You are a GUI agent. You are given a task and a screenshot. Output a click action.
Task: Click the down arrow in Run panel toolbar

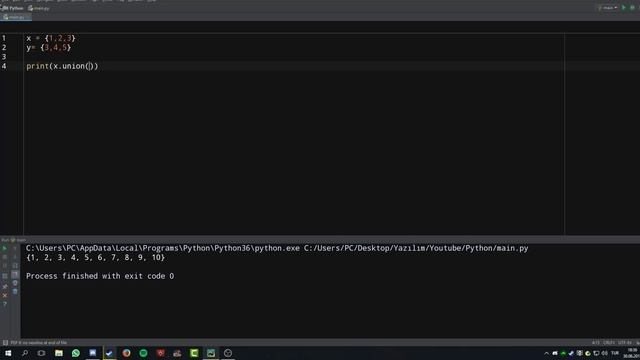tap(15, 257)
